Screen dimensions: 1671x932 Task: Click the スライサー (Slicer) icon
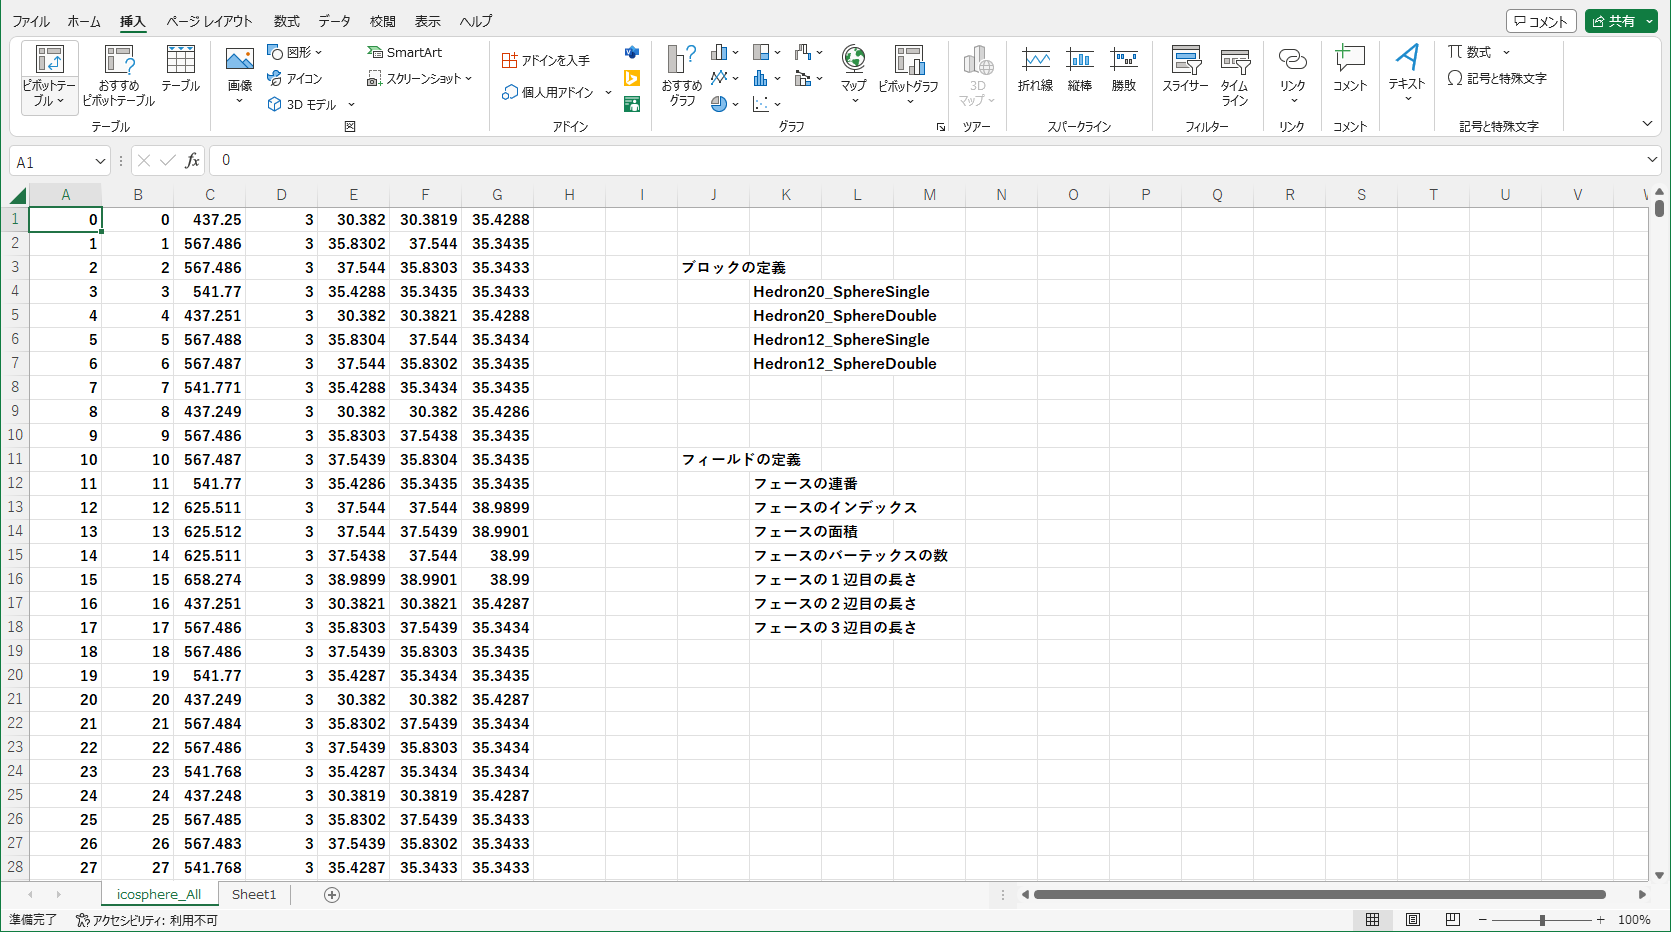(x=1186, y=59)
